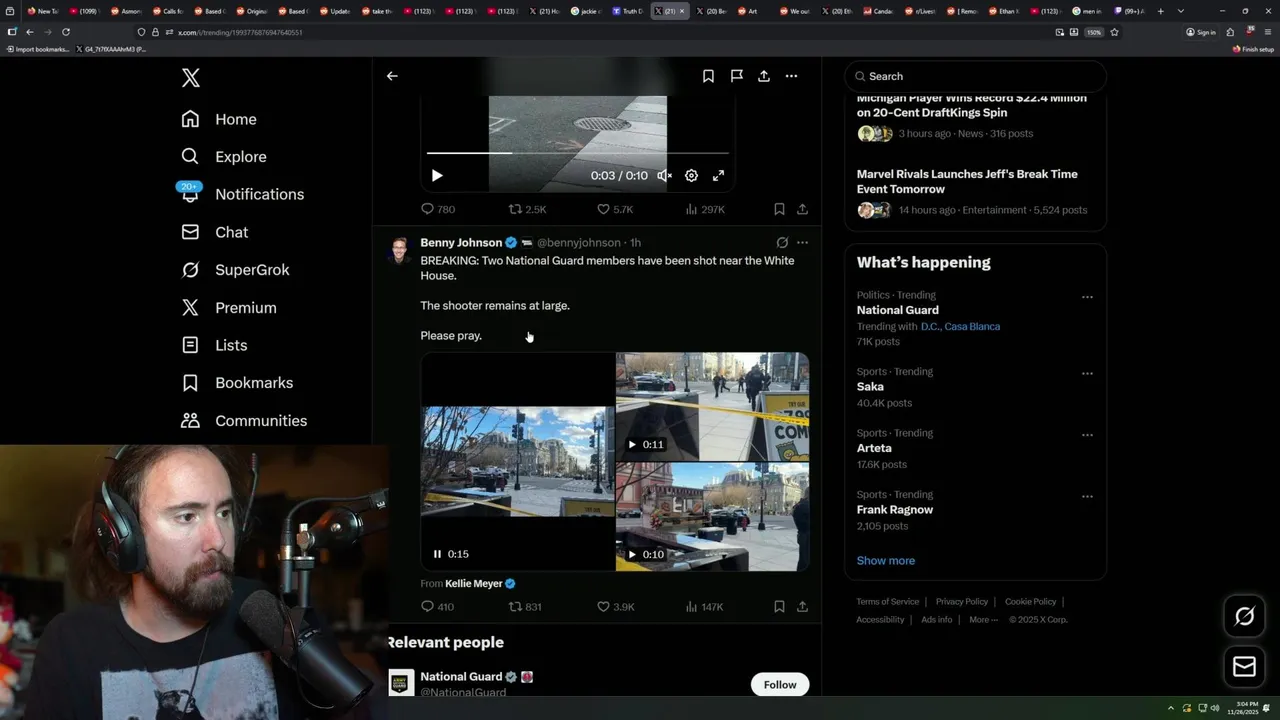The height and width of the screenshot is (720, 1280).
Task: Open top video settings gear
Action: (x=691, y=175)
